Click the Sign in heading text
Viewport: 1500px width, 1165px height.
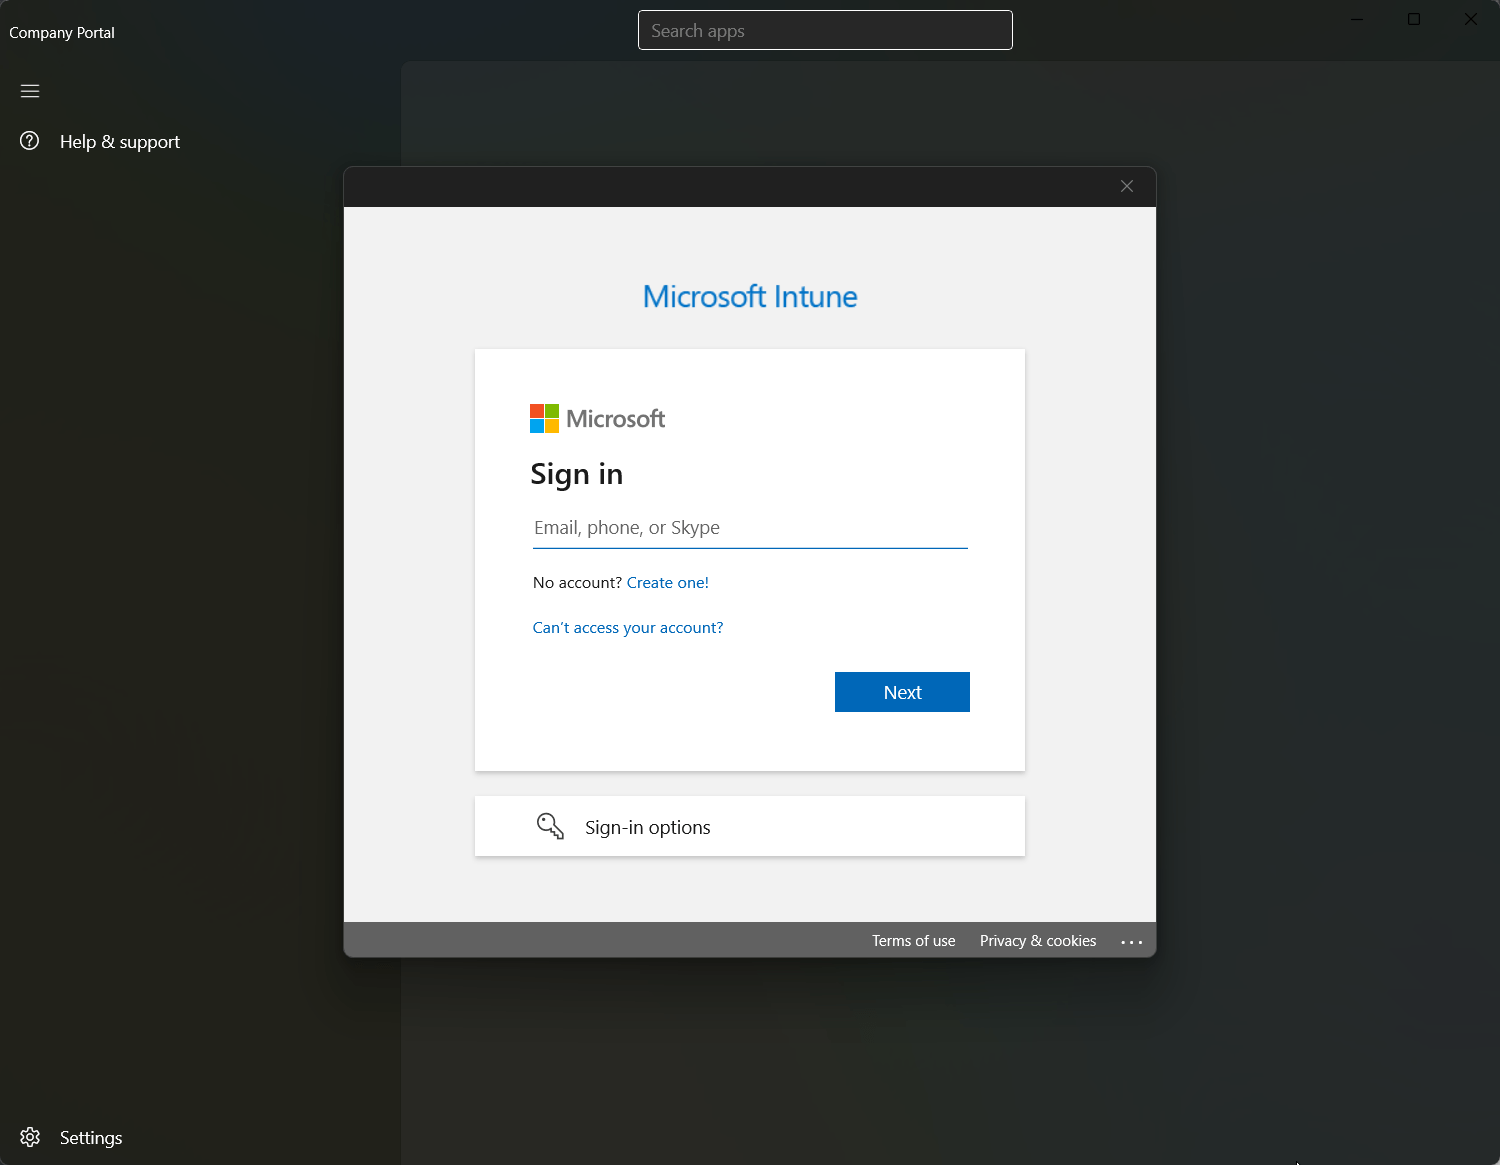tap(577, 474)
